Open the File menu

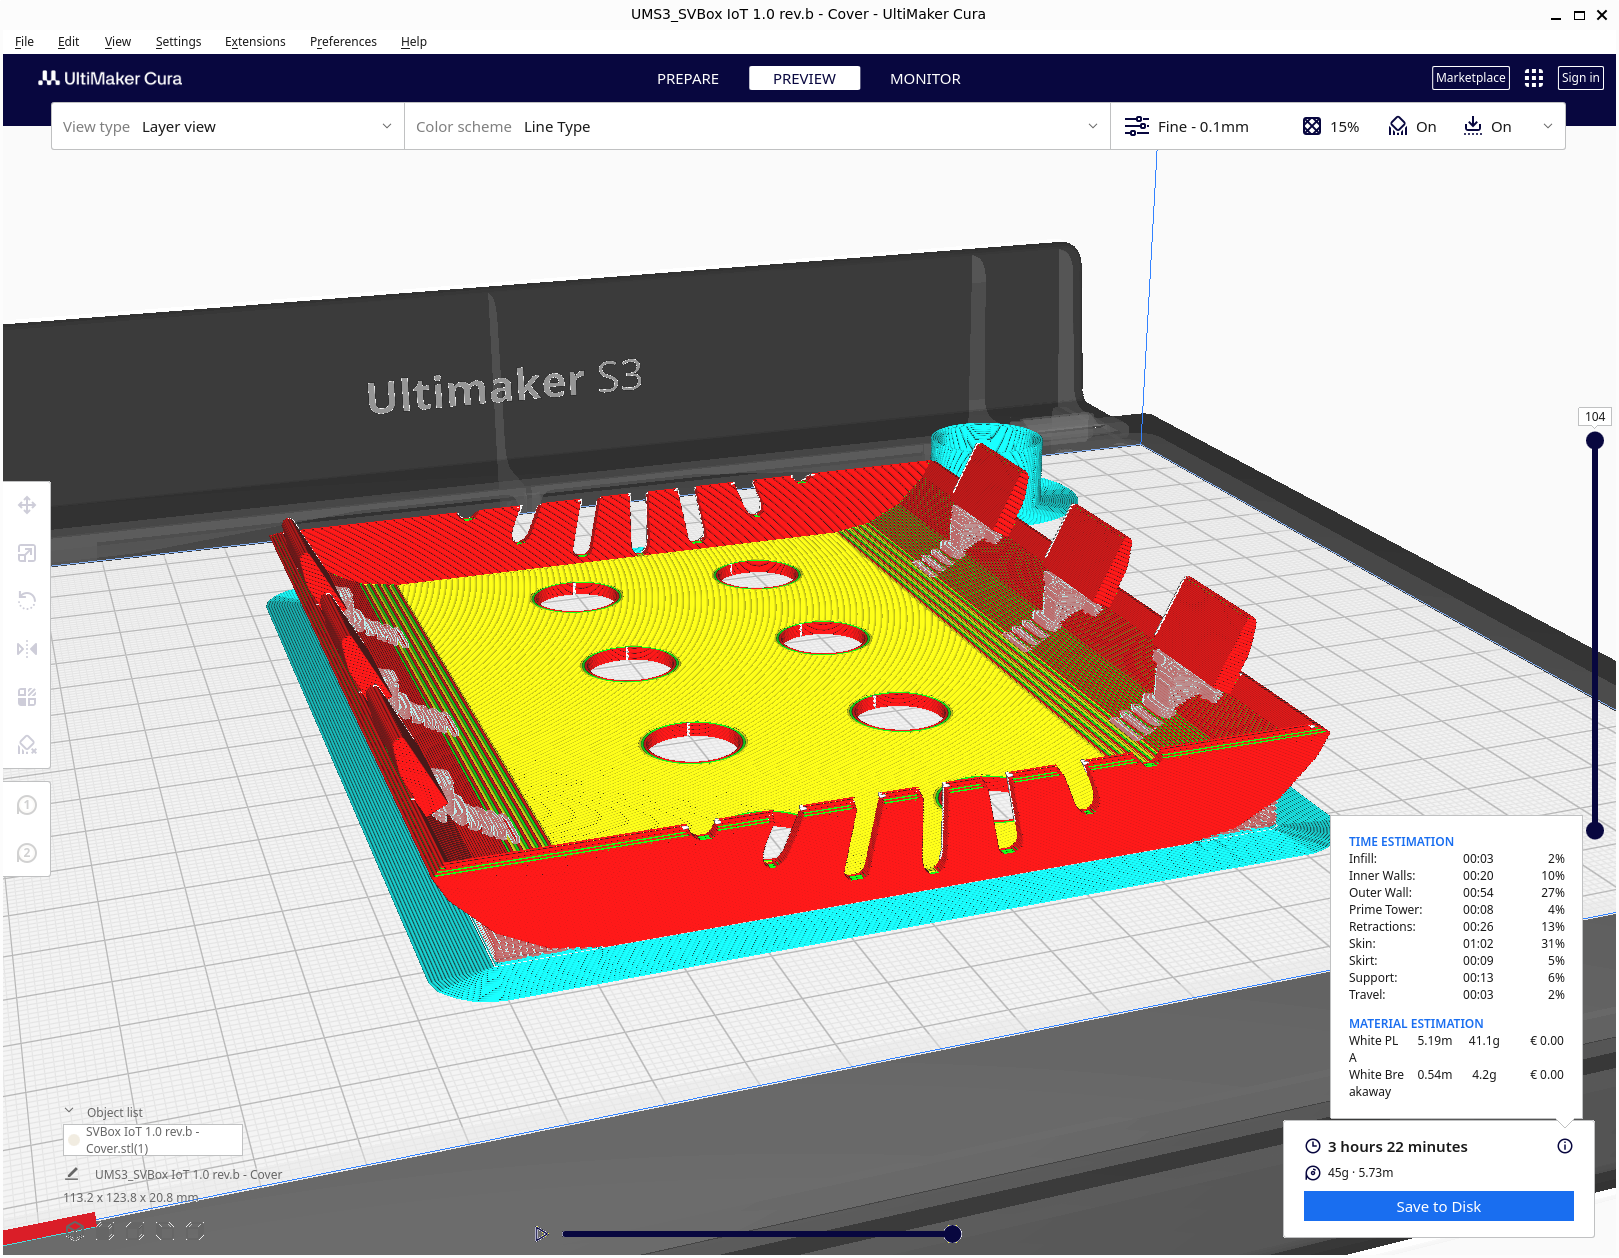(x=24, y=41)
